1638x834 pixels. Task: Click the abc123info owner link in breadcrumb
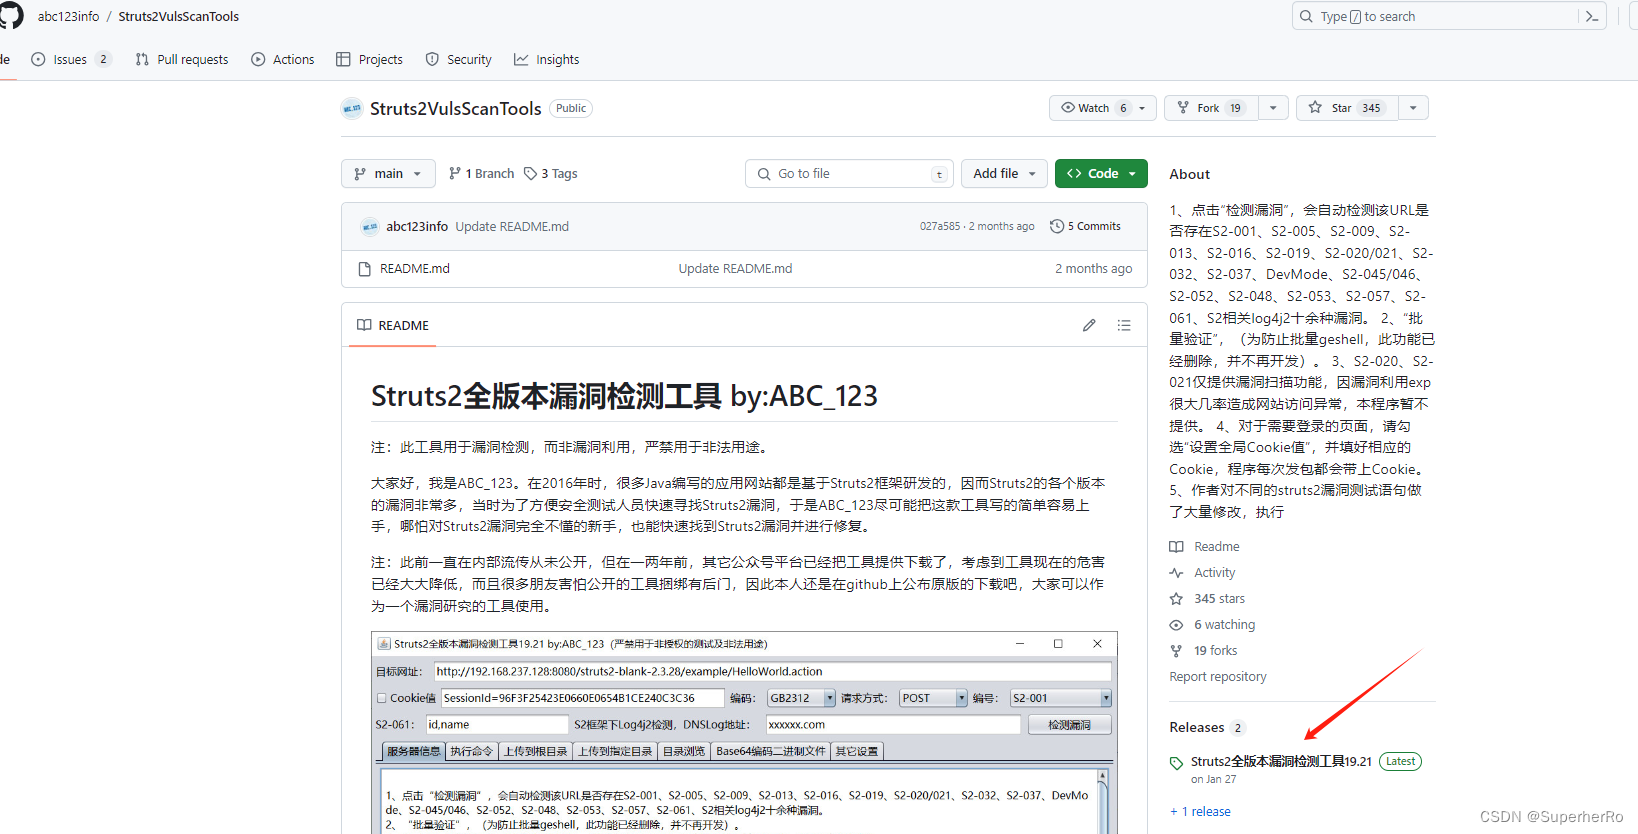point(68,16)
